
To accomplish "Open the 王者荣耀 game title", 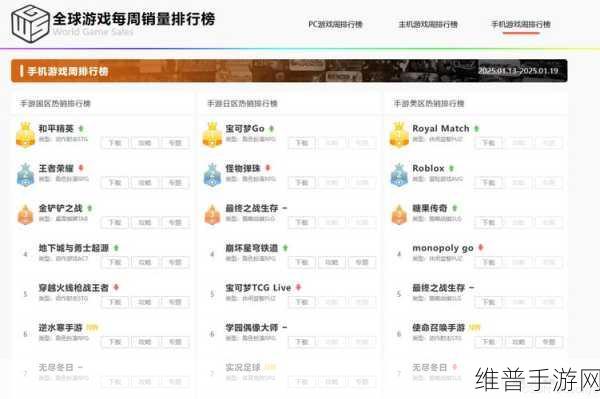I will click(56, 168).
